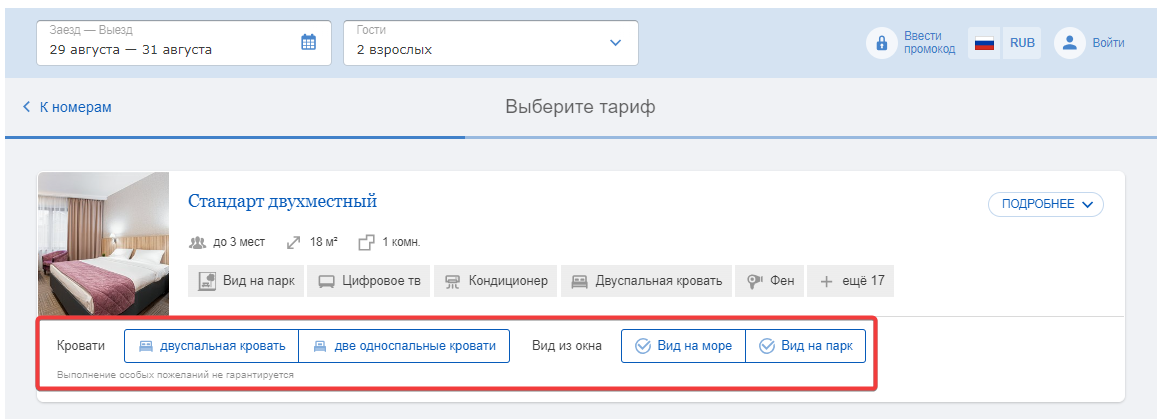The height and width of the screenshot is (419, 1165).
Task: Select two single beds option
Action: click(404, 346)
